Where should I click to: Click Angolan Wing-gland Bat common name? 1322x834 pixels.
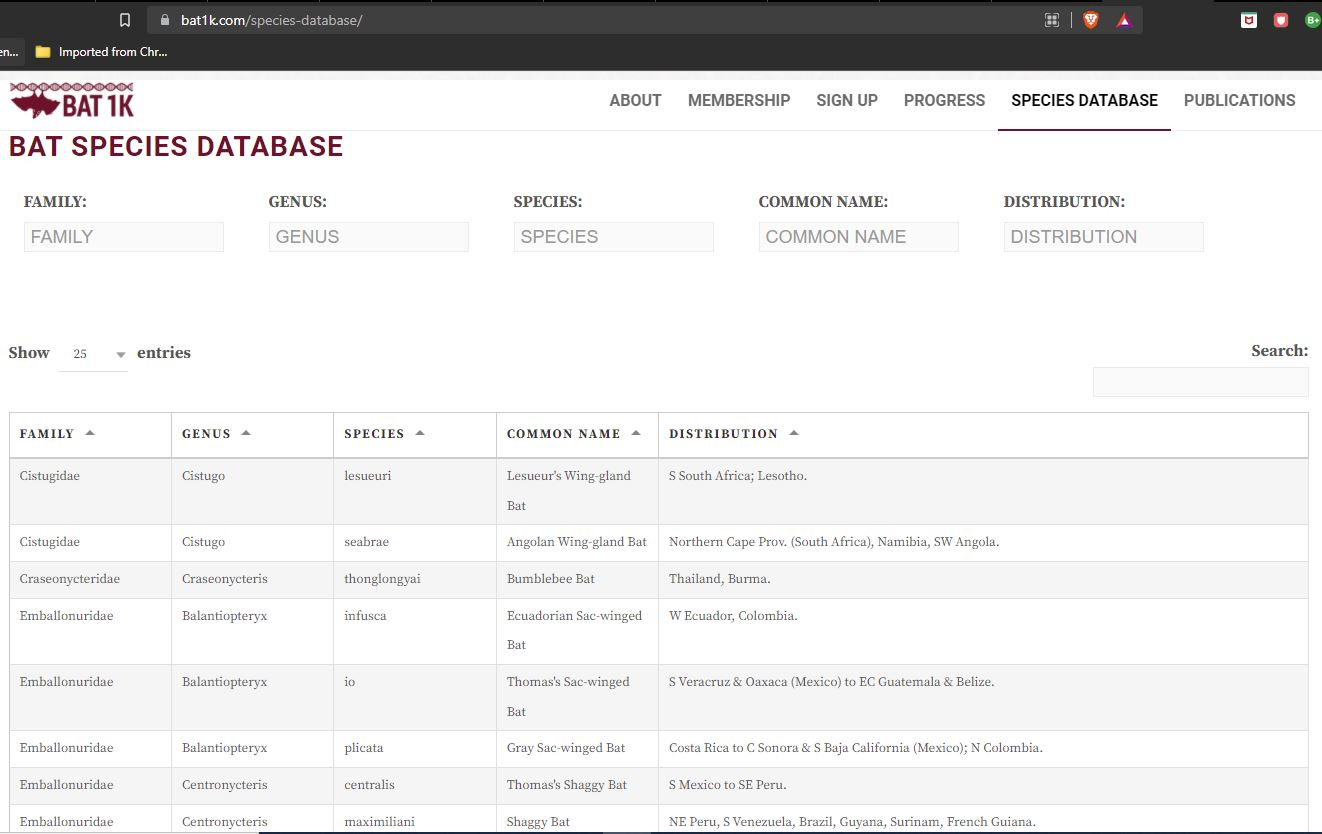577,542
